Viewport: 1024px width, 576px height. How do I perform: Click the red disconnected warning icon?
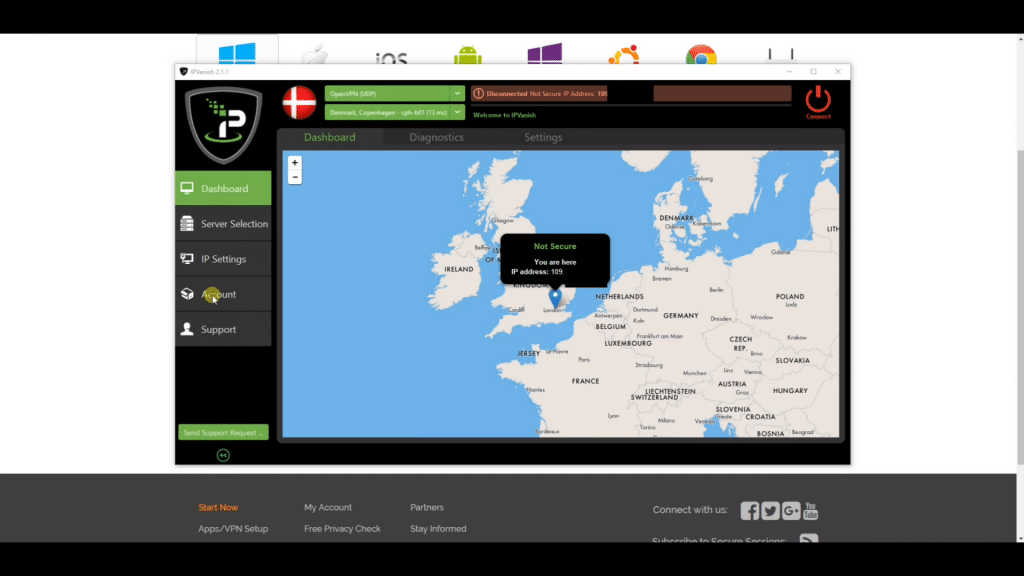click(478, 93)
